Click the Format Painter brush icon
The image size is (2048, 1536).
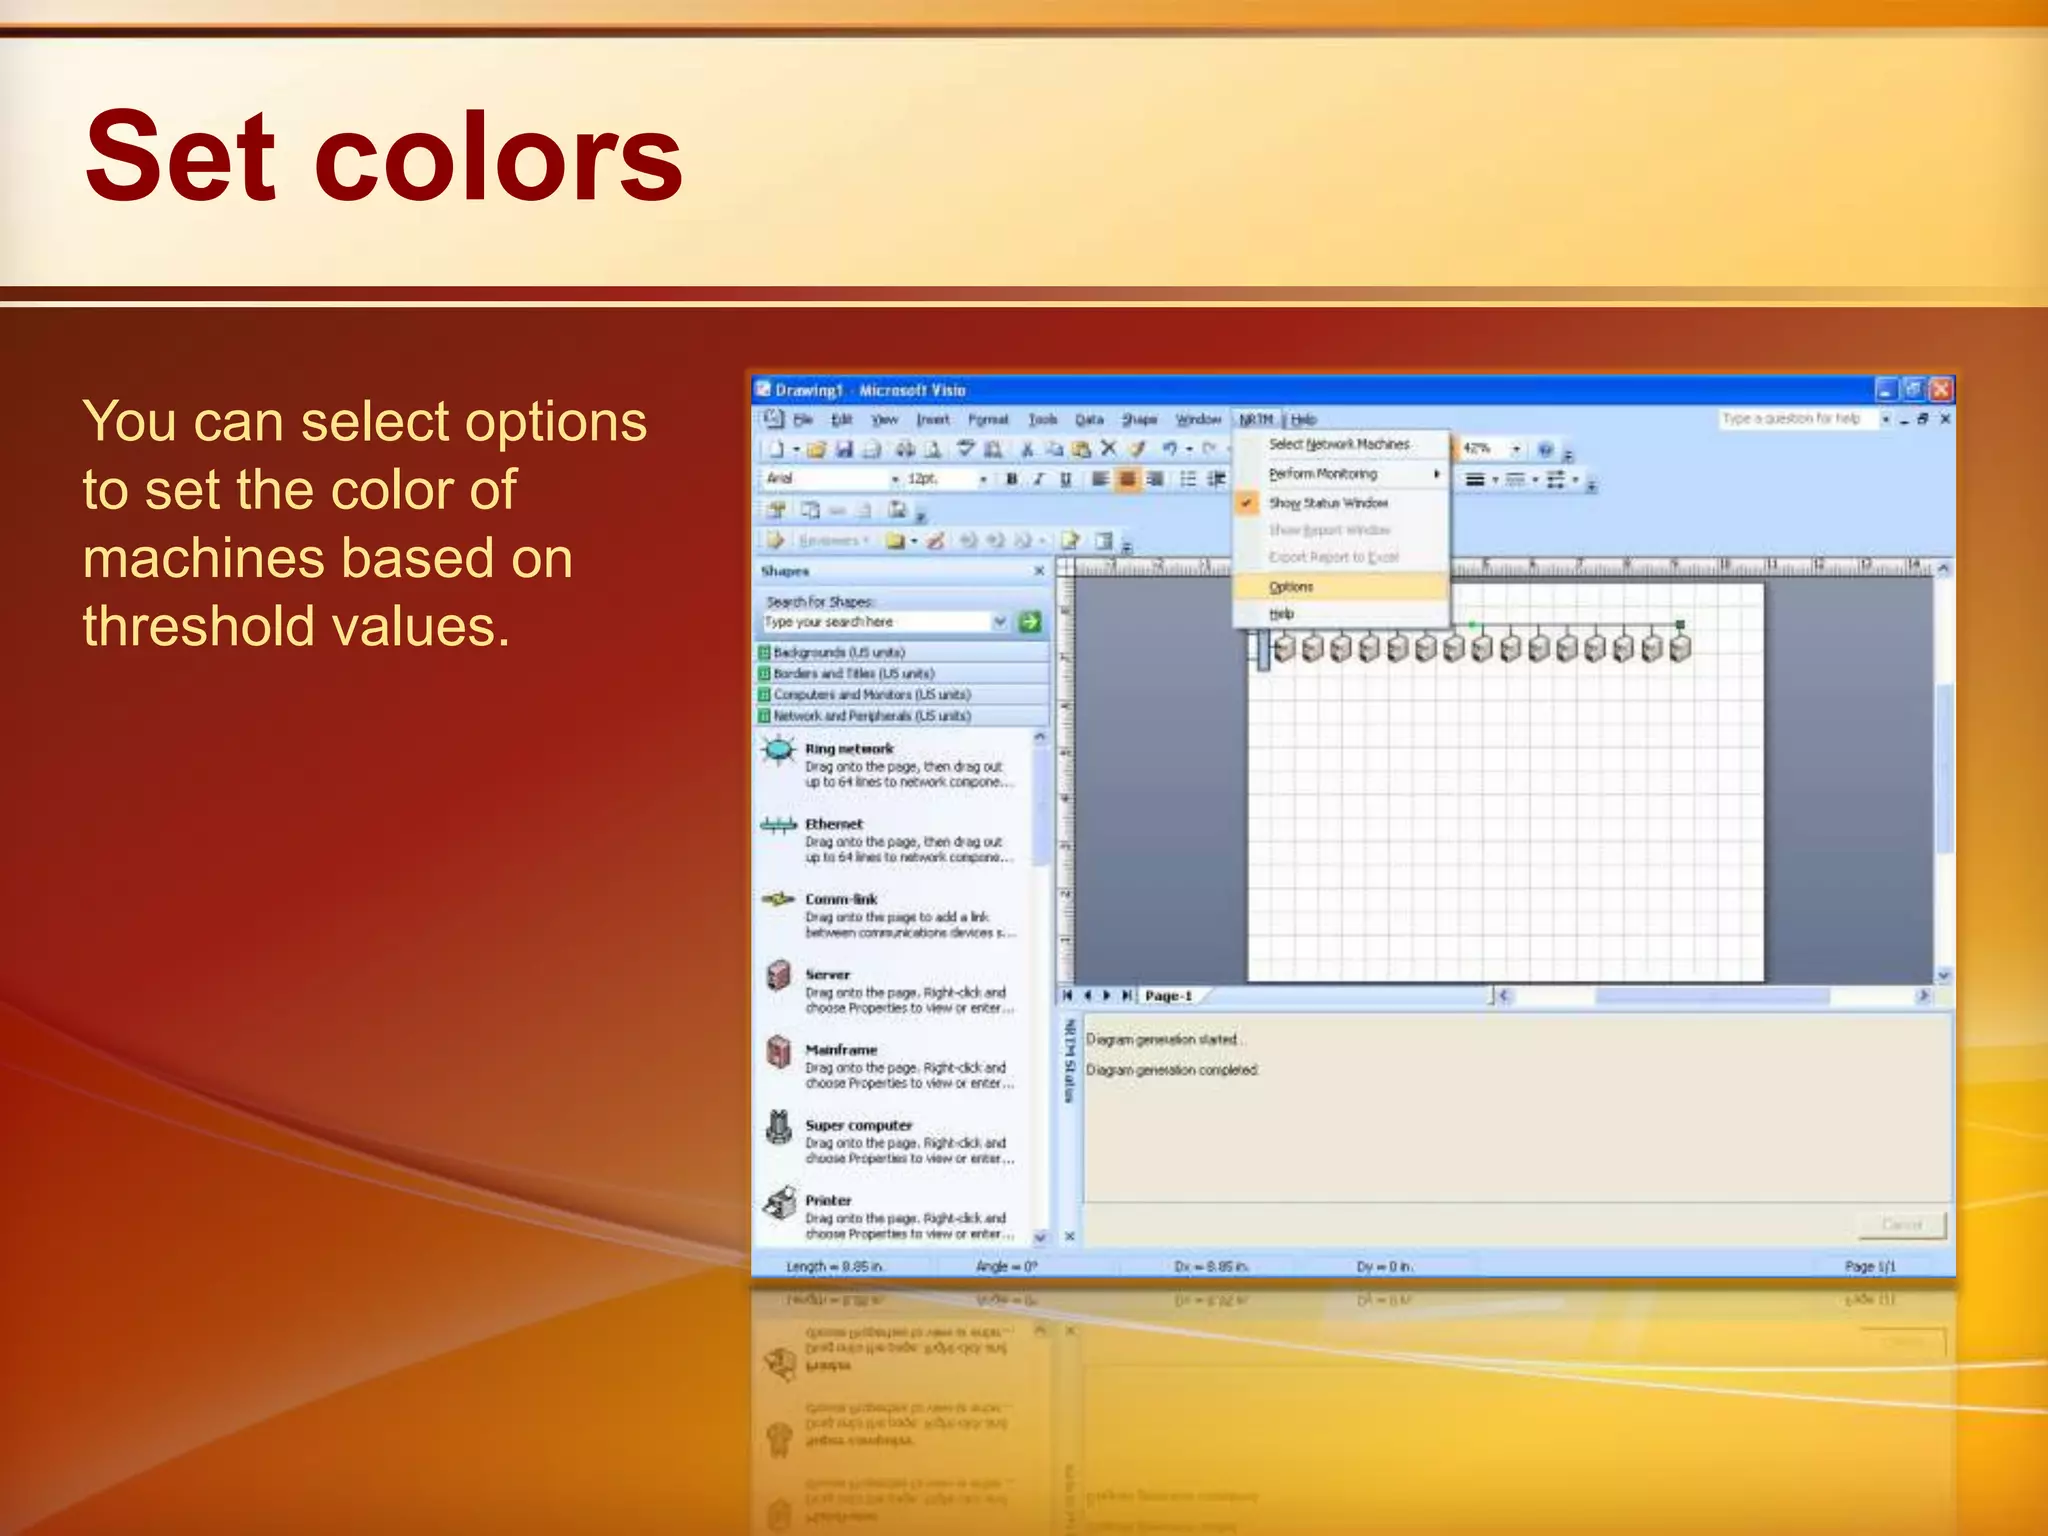(1136, 449)
